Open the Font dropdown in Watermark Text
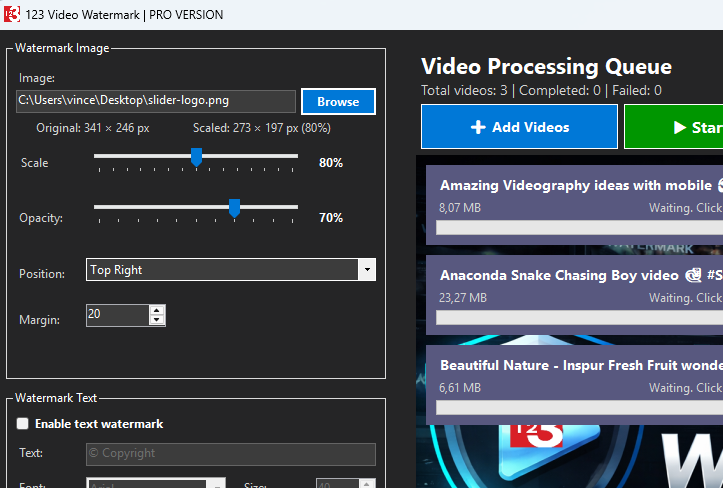The width and height of the screenshot is (723, 488). pyautogui.click(x=216, y=484)
